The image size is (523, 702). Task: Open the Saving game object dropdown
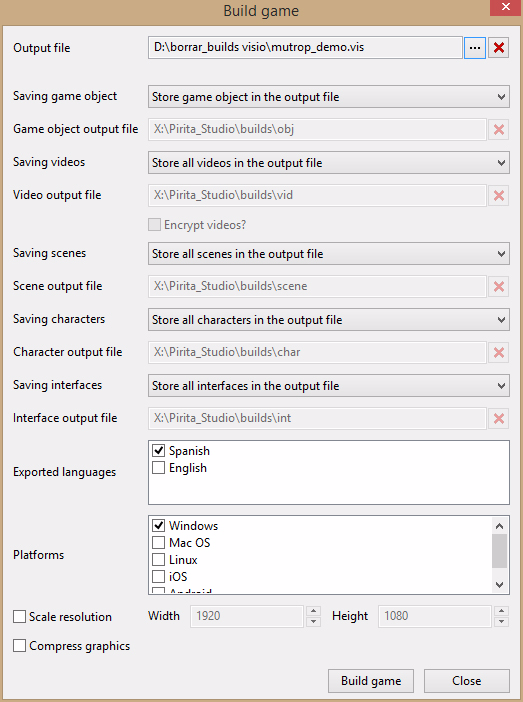(x=329, y=97)
